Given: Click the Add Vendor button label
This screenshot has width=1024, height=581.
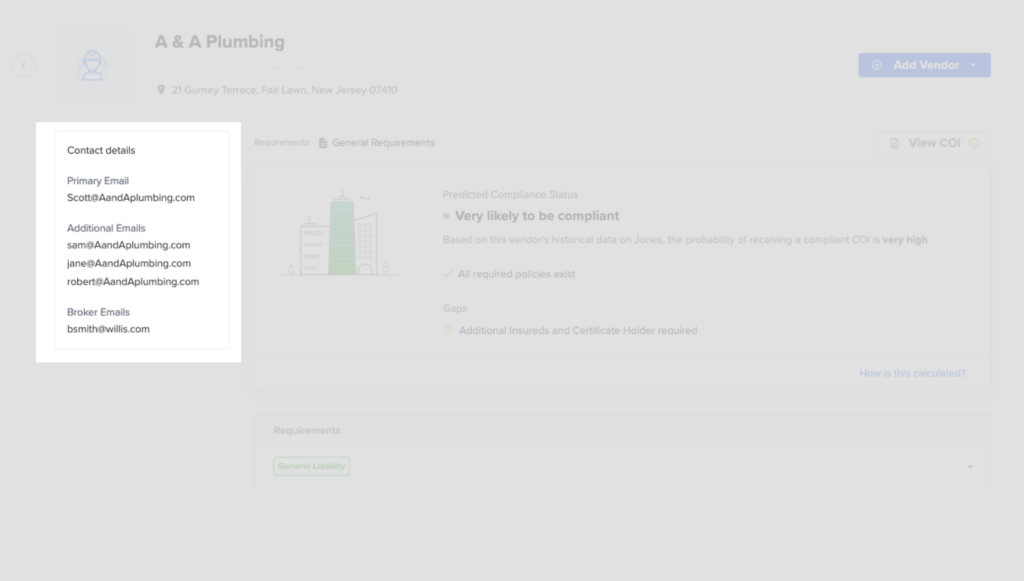Looking at the screenshot, I should tap(925, 65).
